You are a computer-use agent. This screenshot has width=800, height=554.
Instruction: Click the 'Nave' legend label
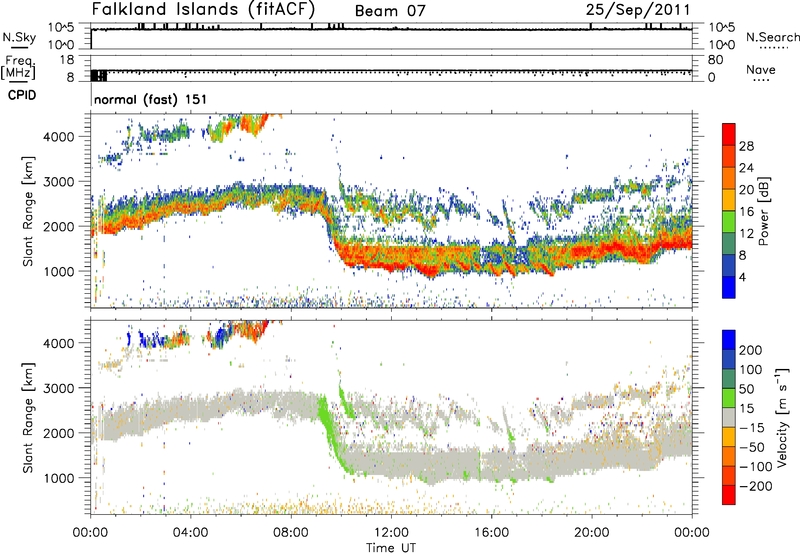pos(761,69)
